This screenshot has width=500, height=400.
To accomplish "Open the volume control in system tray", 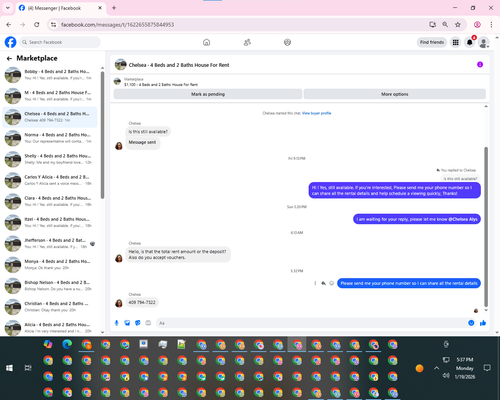I will 446,376.
